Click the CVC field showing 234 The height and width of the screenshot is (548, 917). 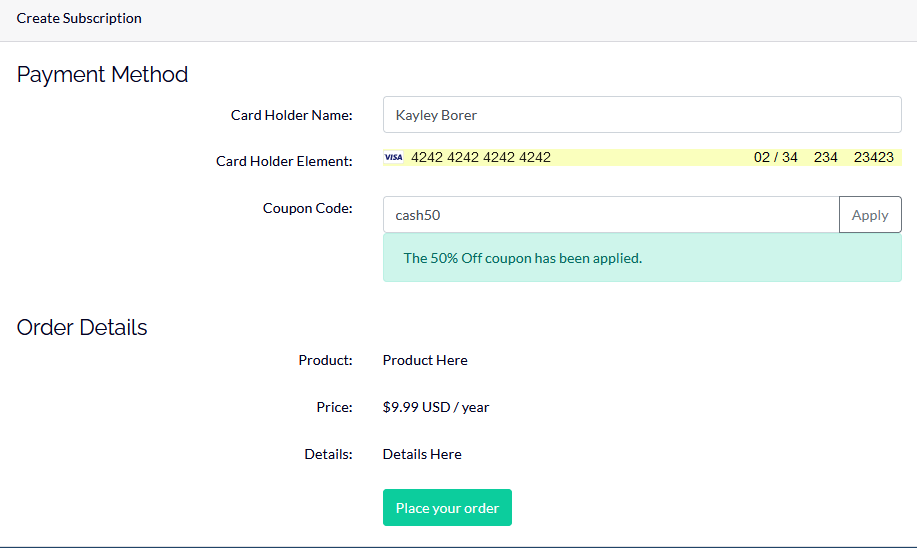(825, 157)
